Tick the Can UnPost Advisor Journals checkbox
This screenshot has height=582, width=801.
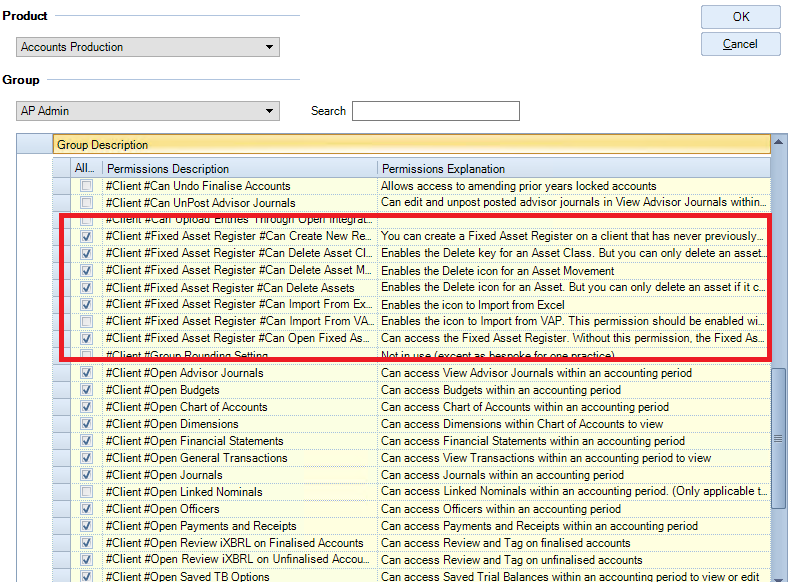coord(87,203)
